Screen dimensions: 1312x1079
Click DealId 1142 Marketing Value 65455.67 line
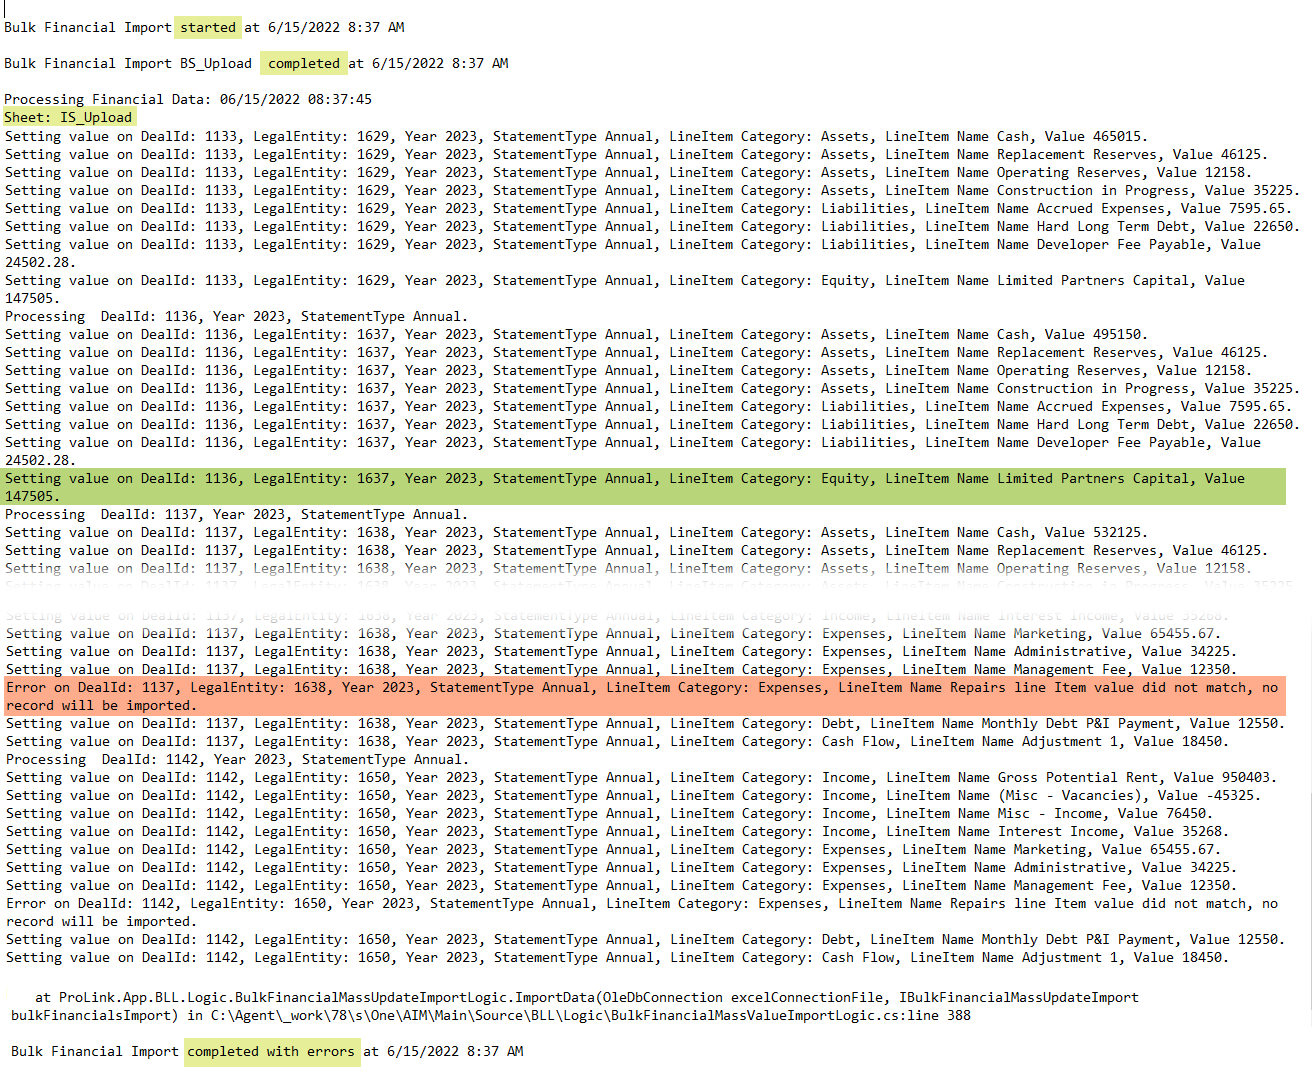(613, 849)
